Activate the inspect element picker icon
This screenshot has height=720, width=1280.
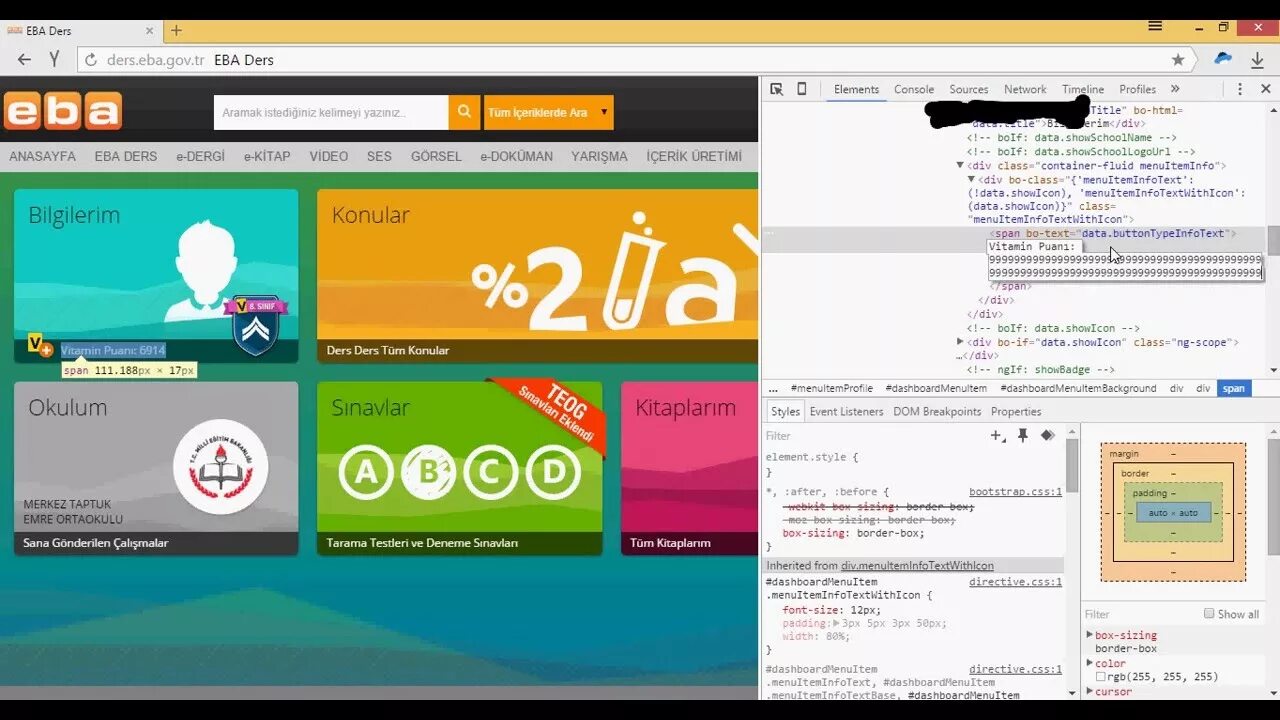pyautogui.click(x=776, y=89)
